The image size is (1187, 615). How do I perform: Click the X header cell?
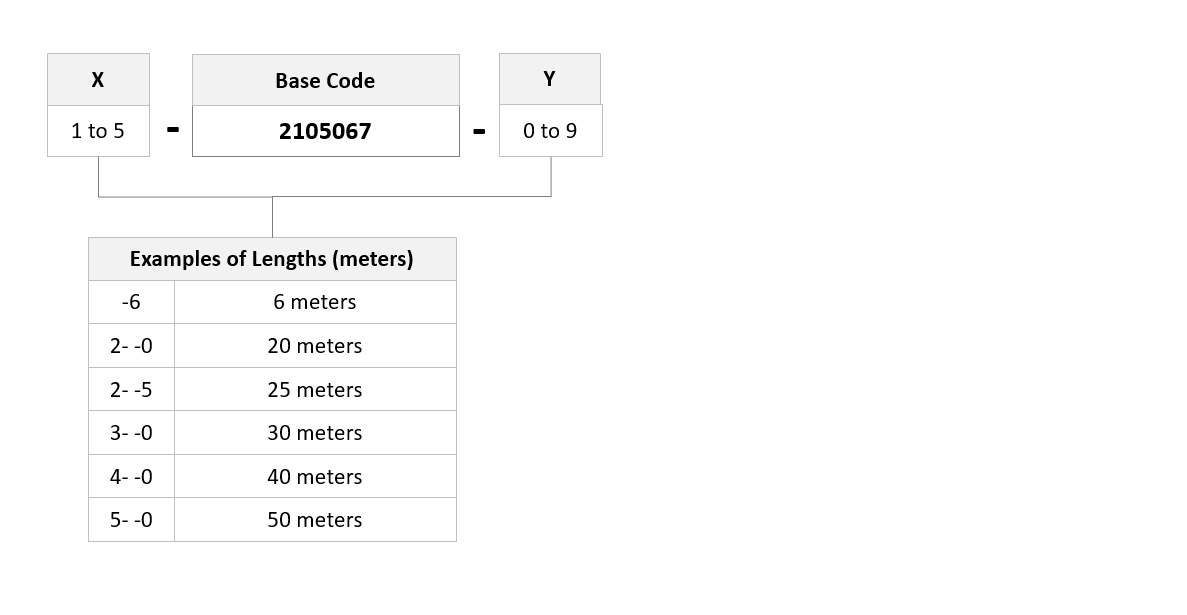pyautogui.click(x=98, y=80)
